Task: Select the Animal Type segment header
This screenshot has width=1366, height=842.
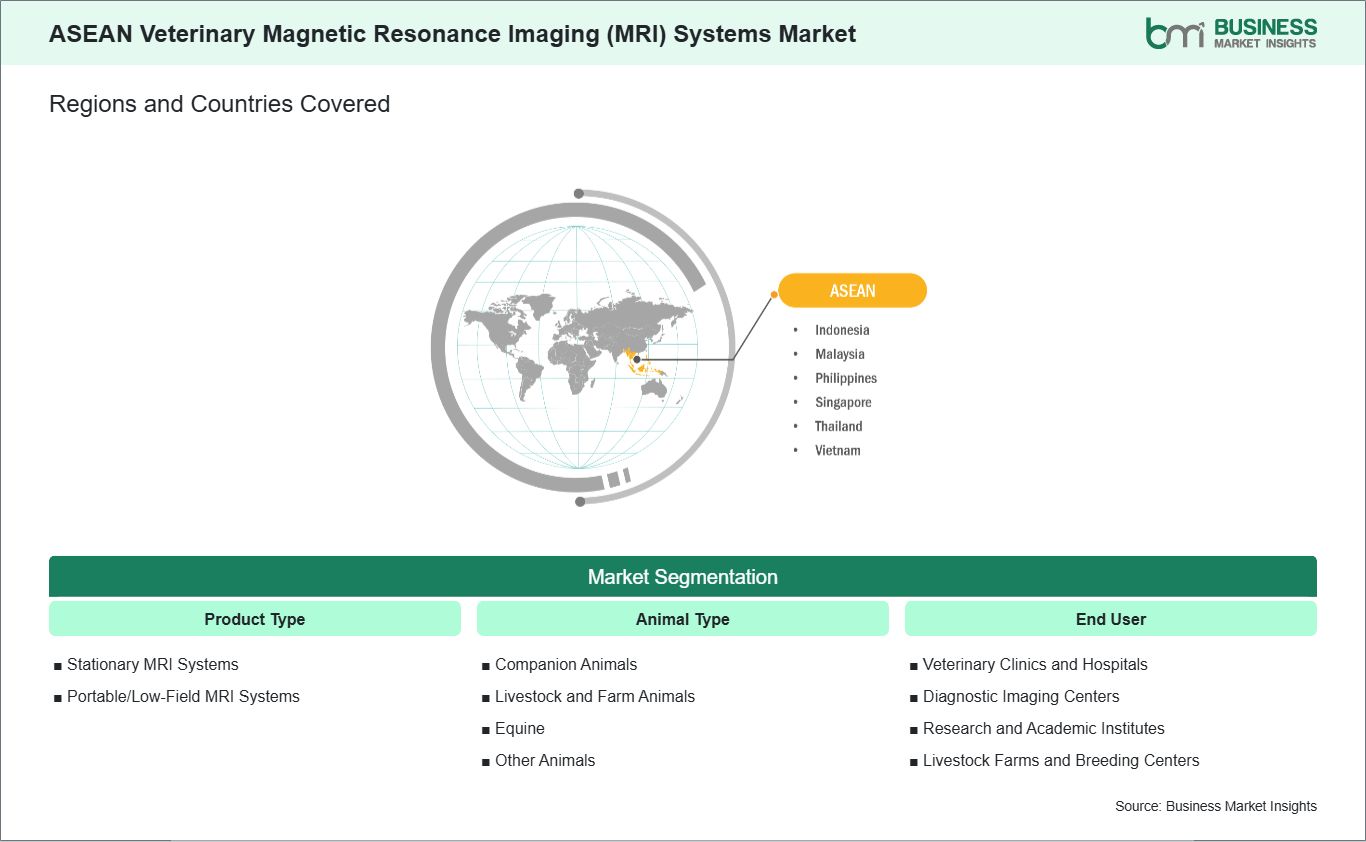Action: point(683,619)
